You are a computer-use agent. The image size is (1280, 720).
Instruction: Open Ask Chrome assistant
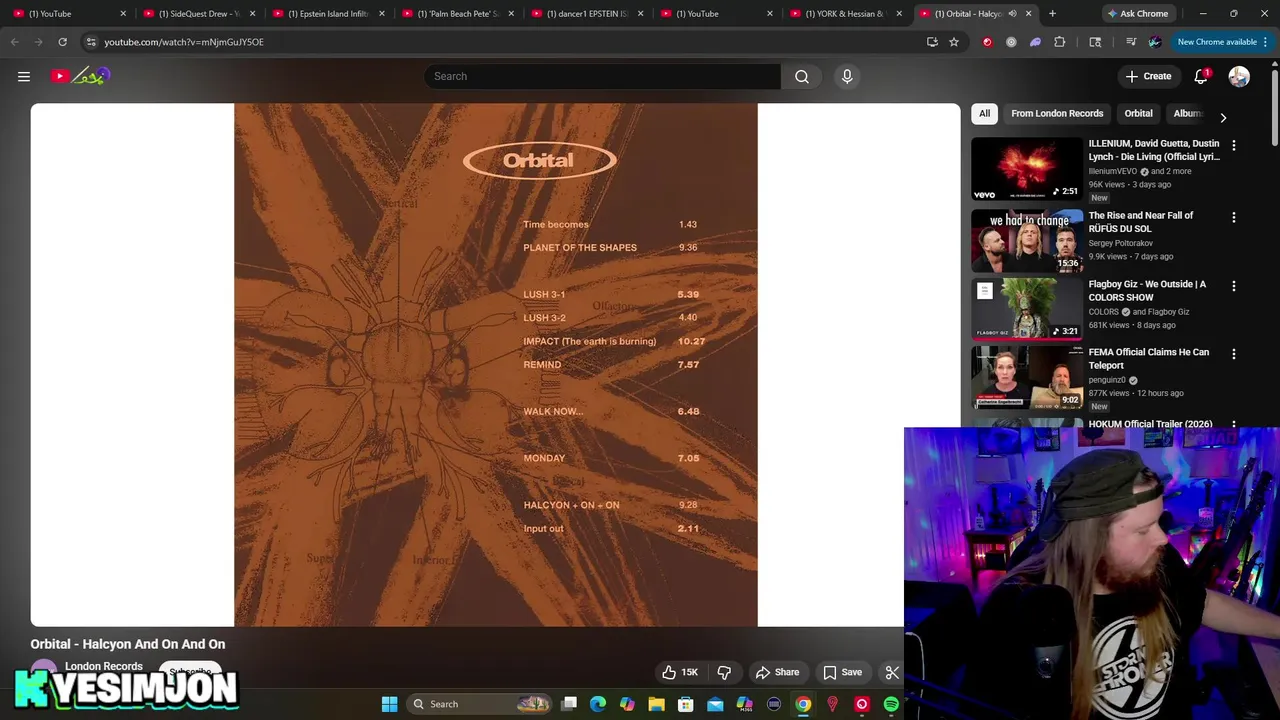[1138, 14]
